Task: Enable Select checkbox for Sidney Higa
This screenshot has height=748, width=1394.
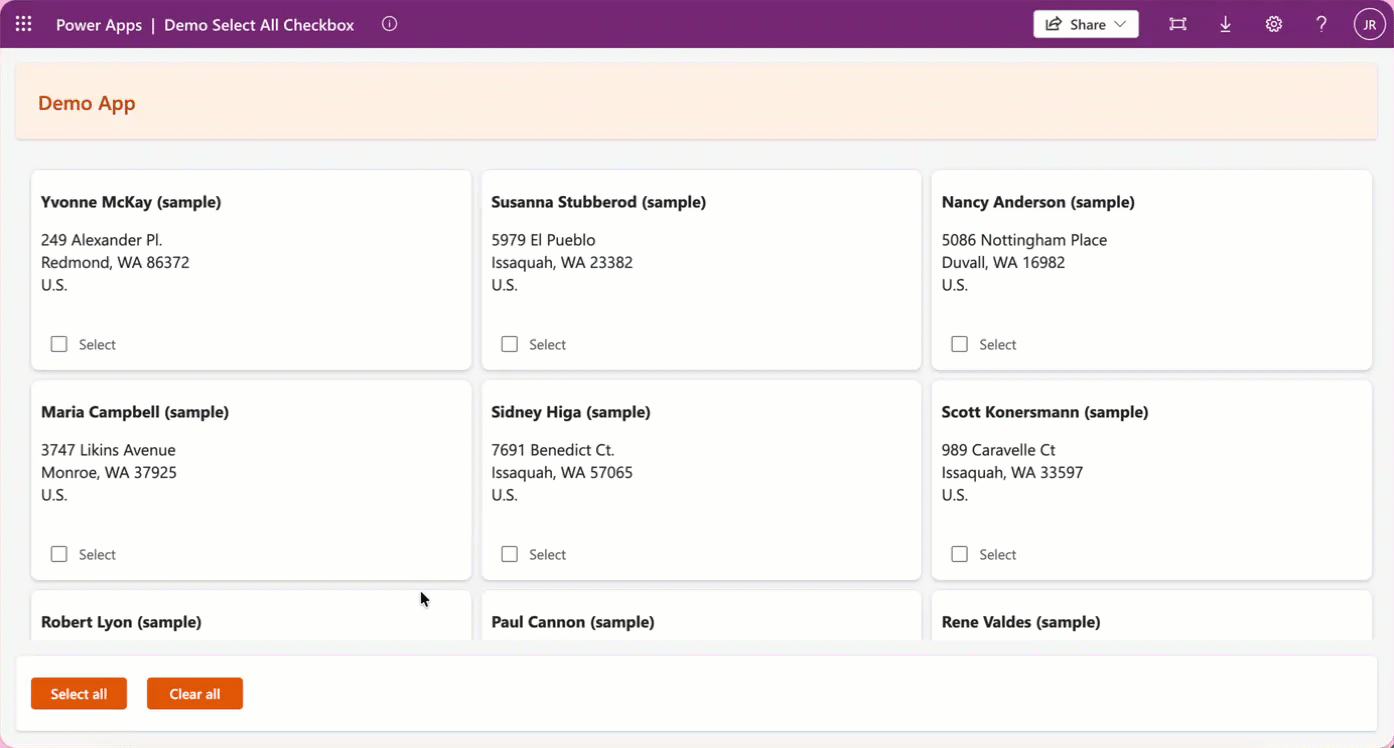Action: coord(509,554)
